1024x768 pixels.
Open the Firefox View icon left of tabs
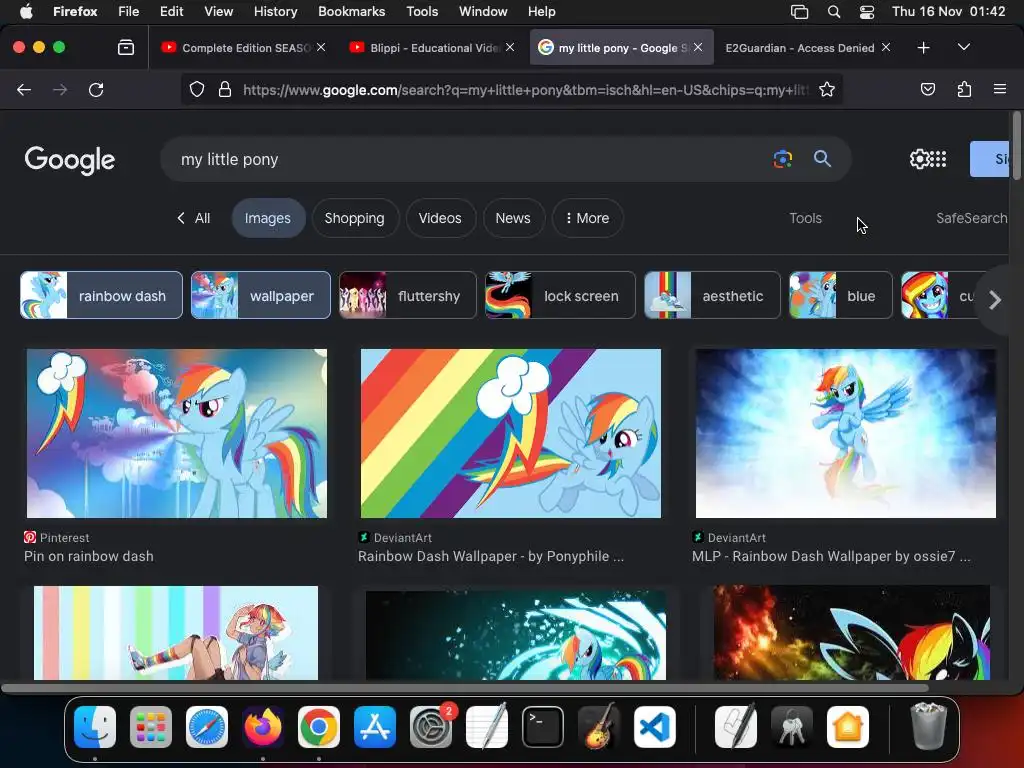[126, 47]
